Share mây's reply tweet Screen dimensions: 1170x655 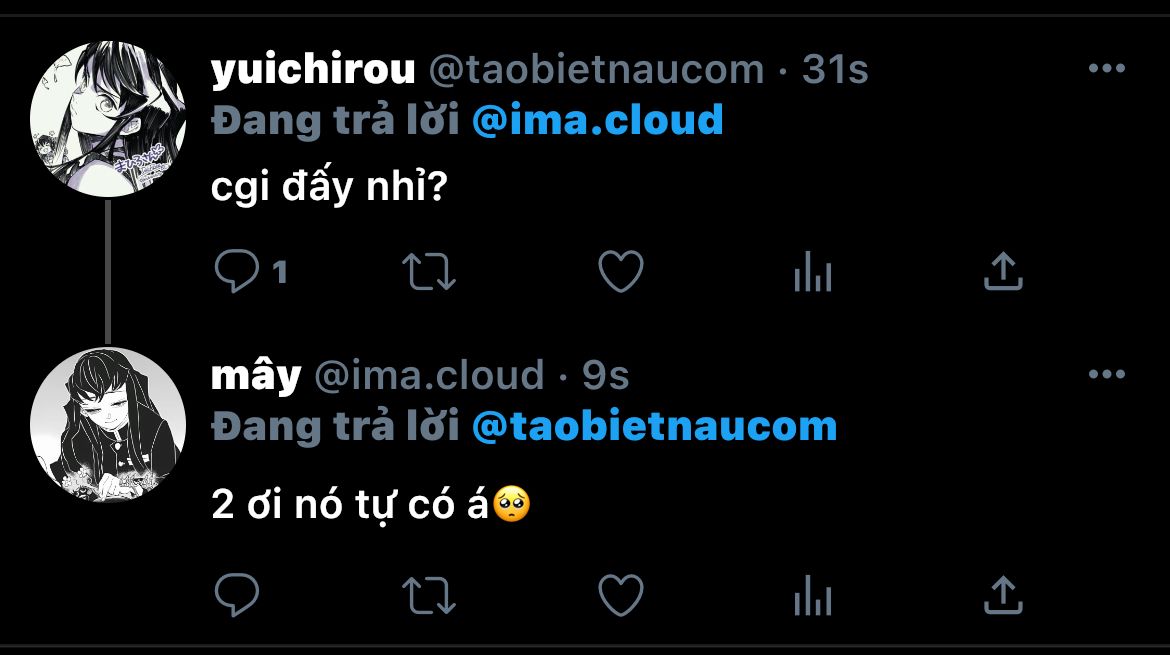(x=1003, y=596)
